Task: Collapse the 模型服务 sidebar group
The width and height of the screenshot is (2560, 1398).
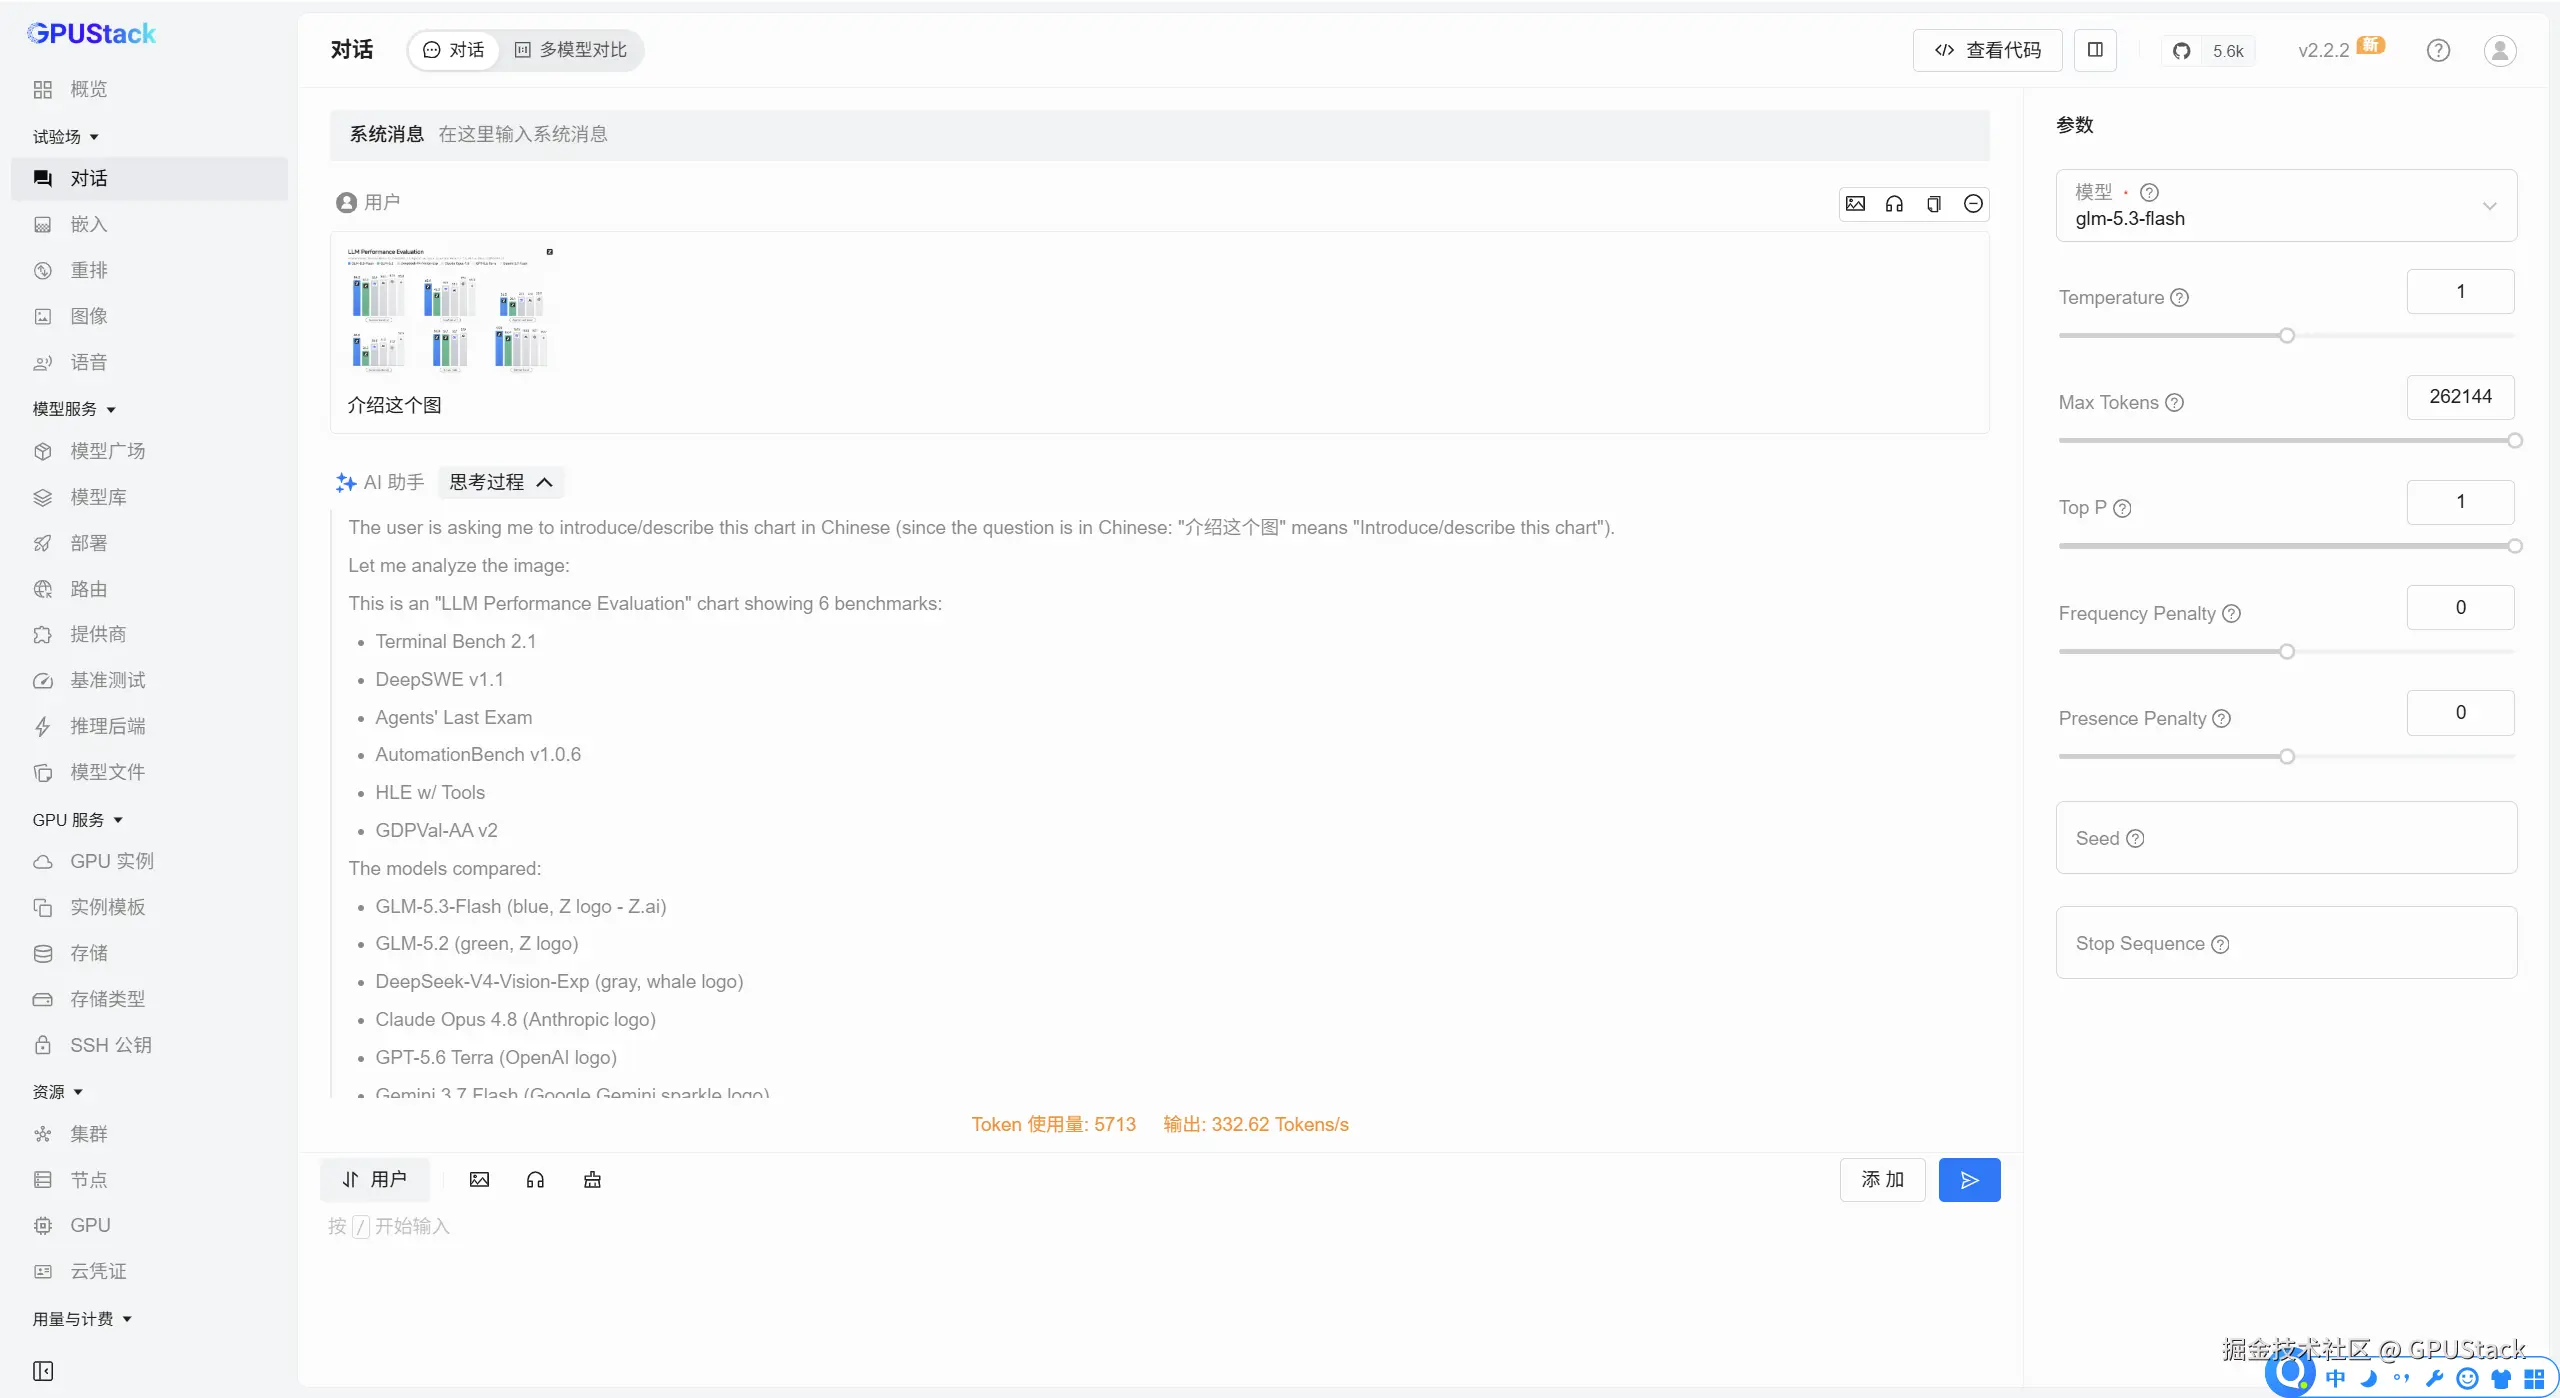Action: coord(75,409)
